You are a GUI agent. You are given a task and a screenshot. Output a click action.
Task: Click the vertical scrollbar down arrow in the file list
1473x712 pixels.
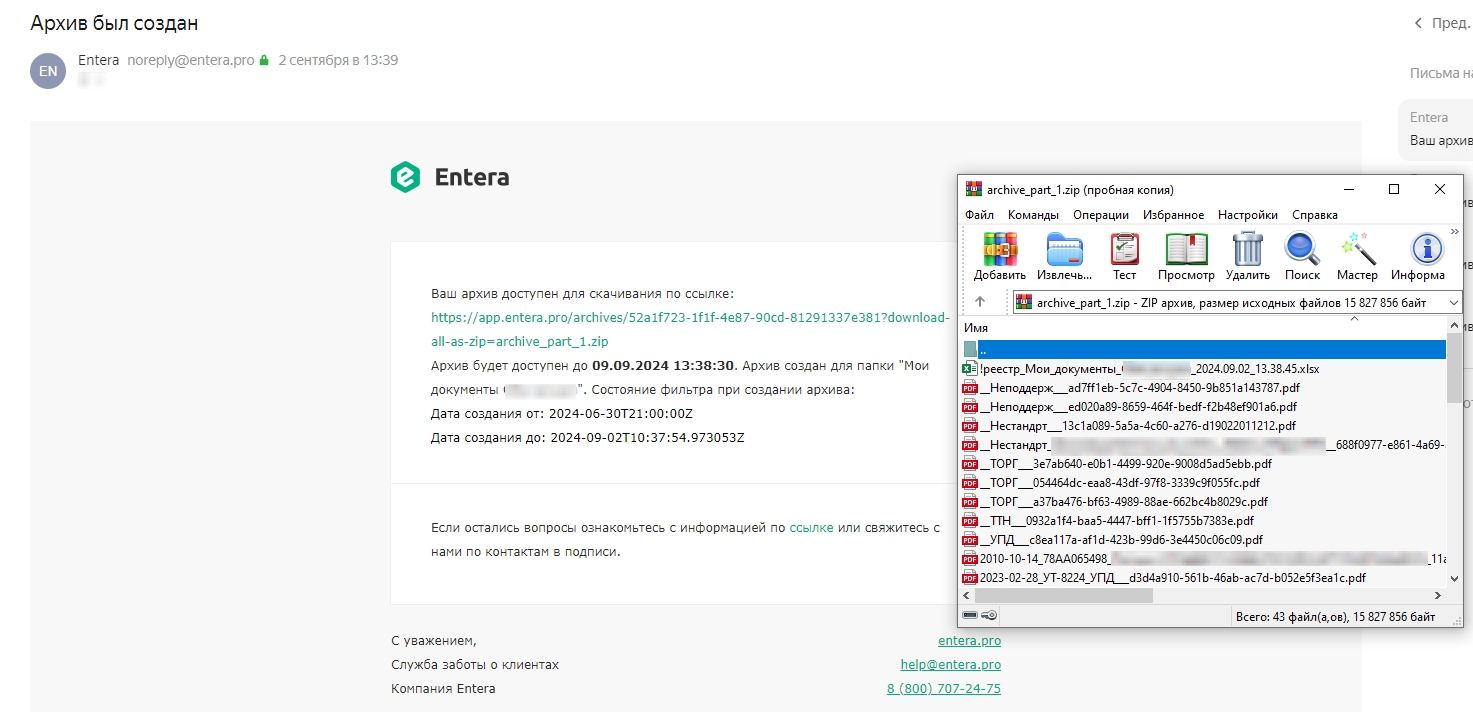pos(1454,578)
